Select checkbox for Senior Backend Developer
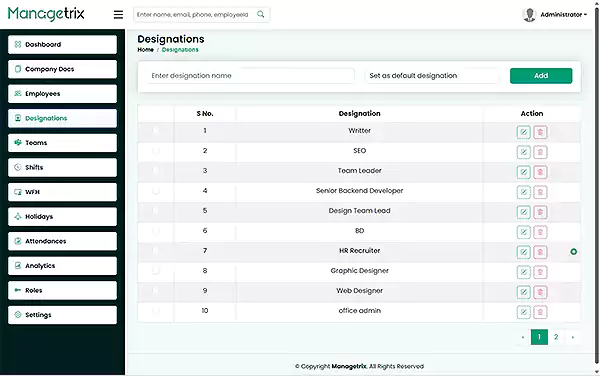The height and width of the screenshot is (376, 600). [155, 190]
